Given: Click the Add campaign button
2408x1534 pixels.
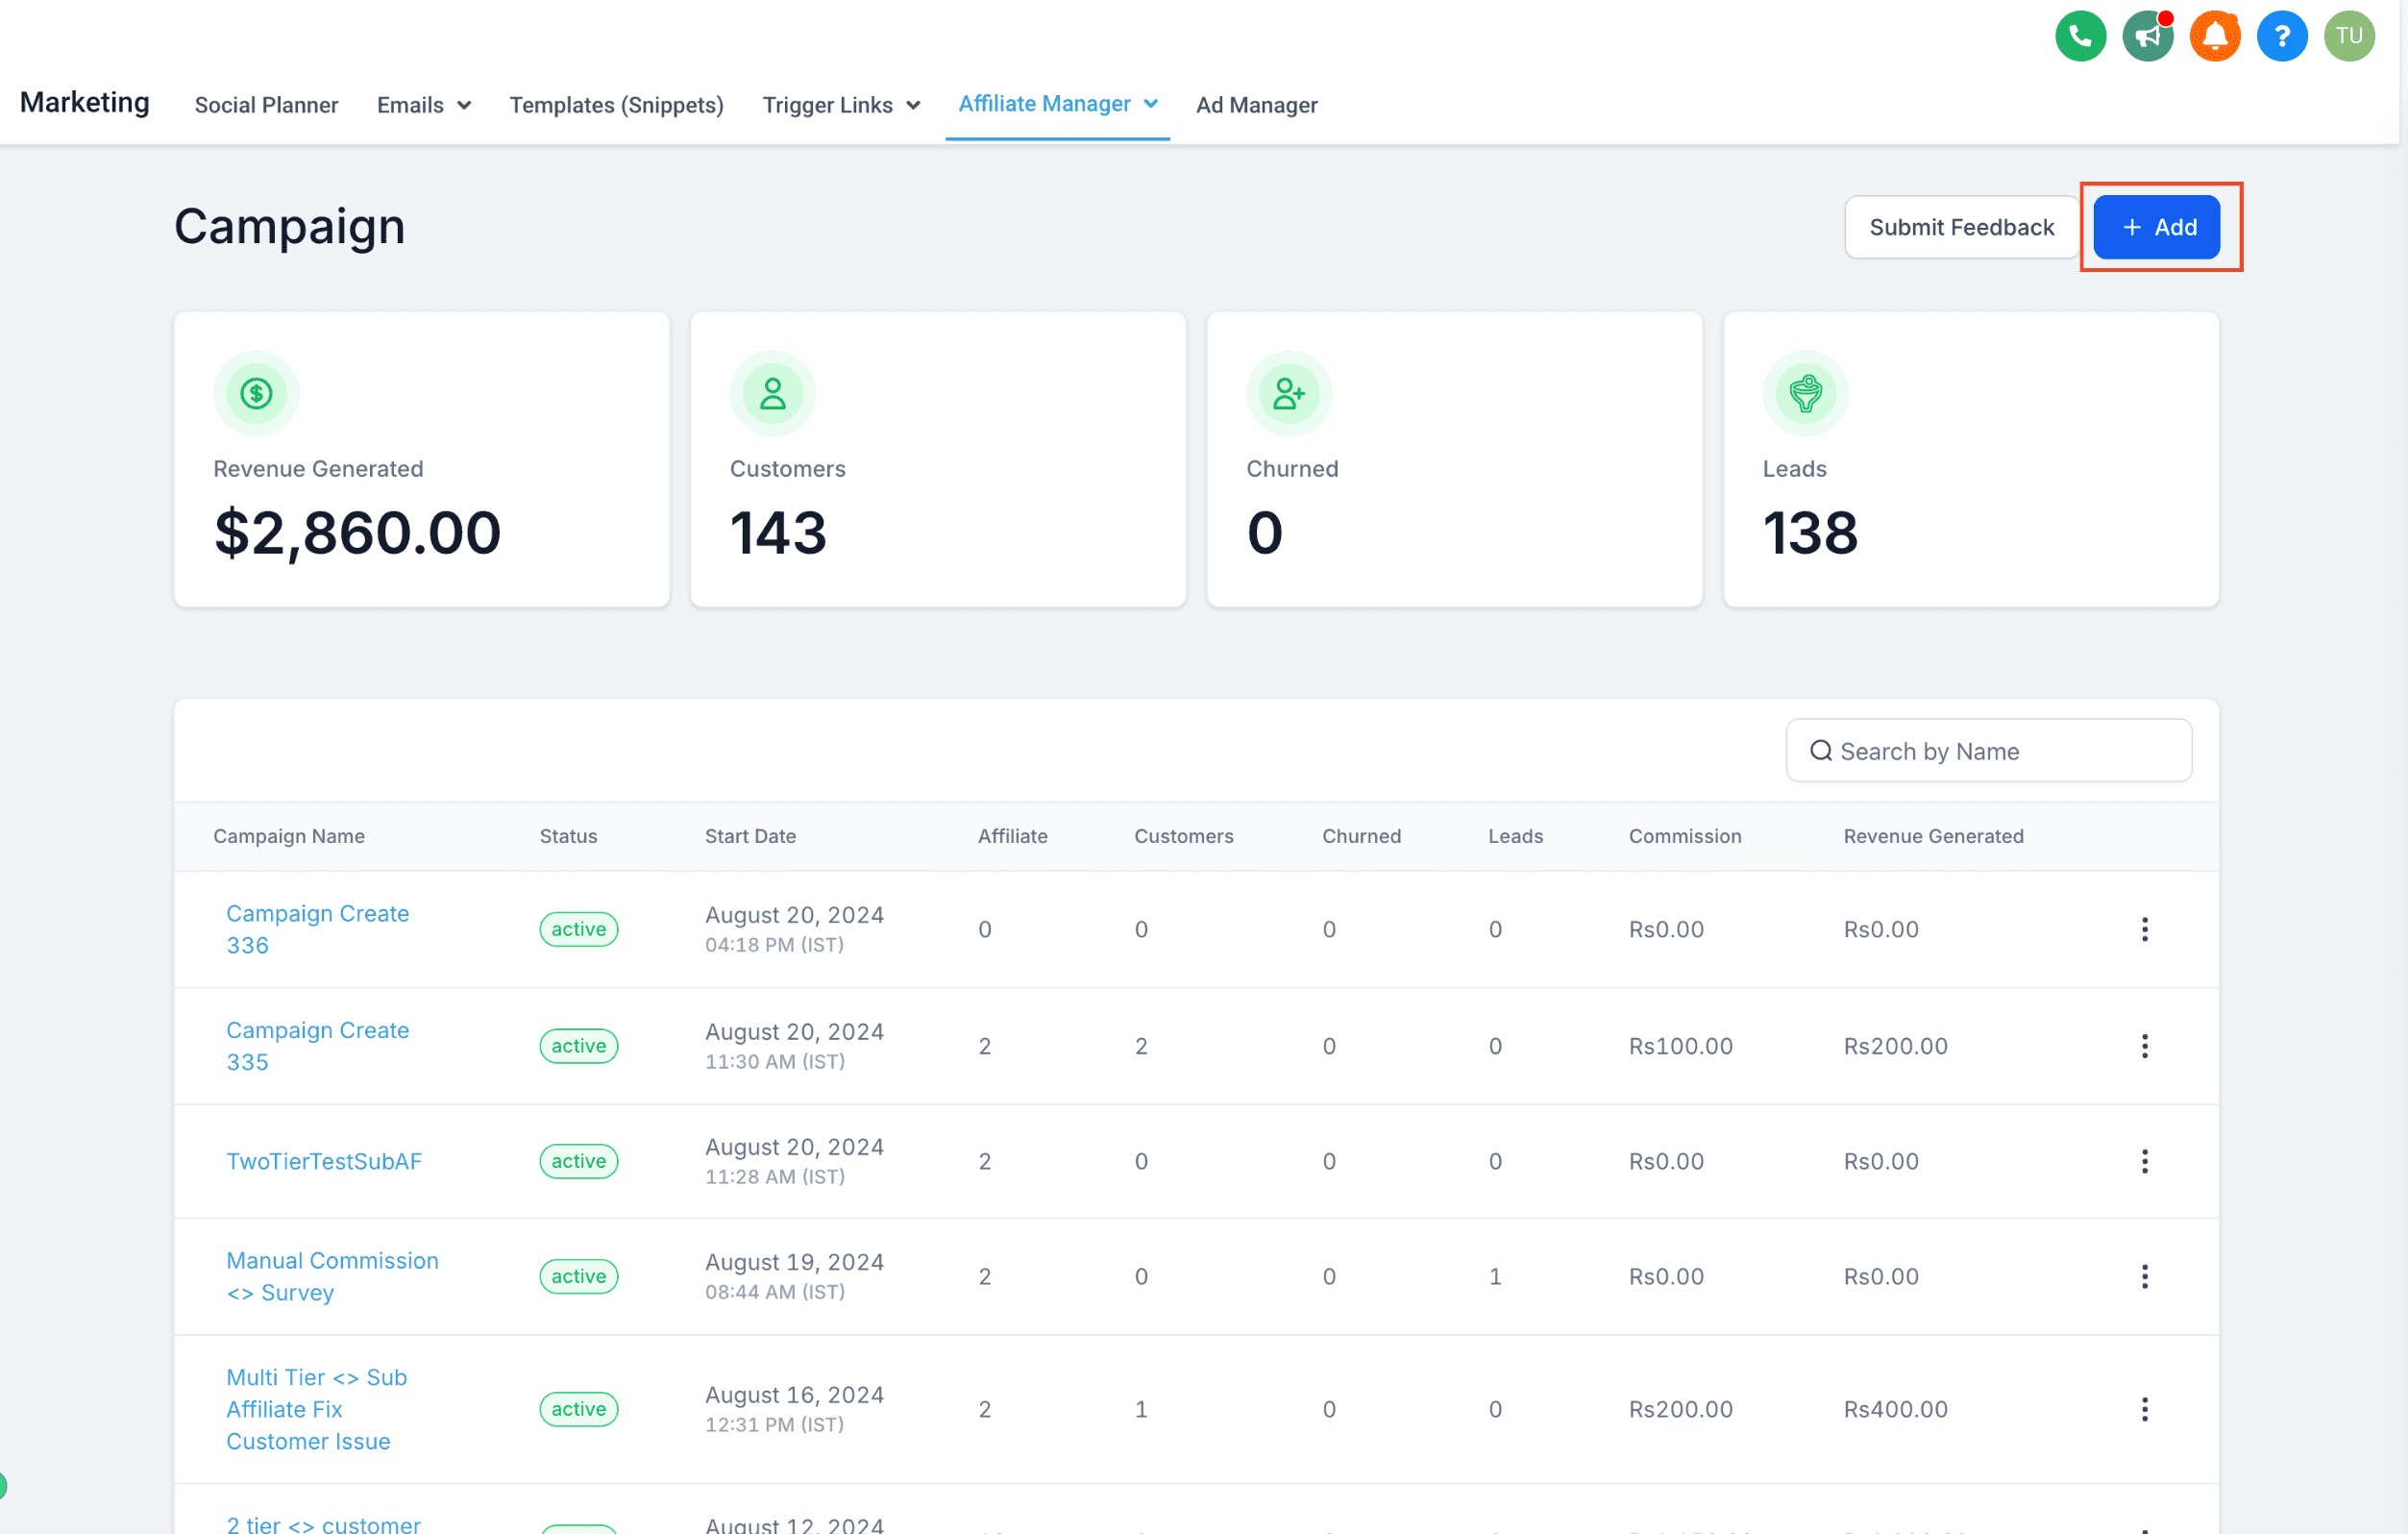Looking at the screenshot, I should (2157, 227).
